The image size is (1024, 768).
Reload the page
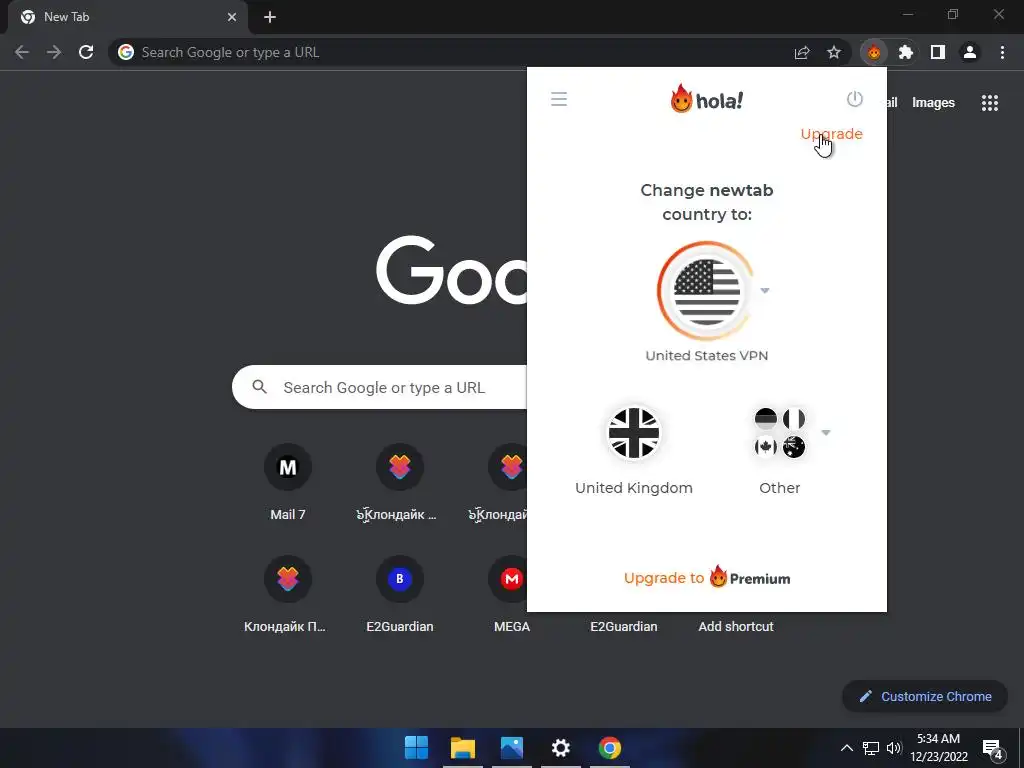(86, 52)
